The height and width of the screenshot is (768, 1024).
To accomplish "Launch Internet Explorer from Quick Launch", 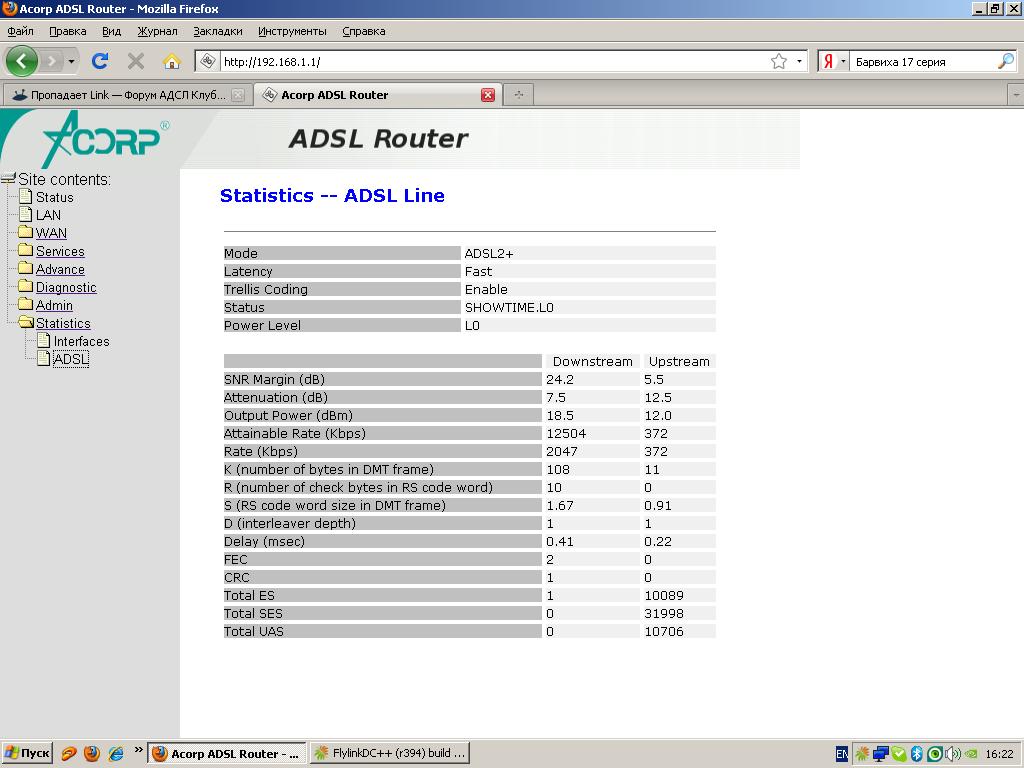I will (x=116, y=754).
